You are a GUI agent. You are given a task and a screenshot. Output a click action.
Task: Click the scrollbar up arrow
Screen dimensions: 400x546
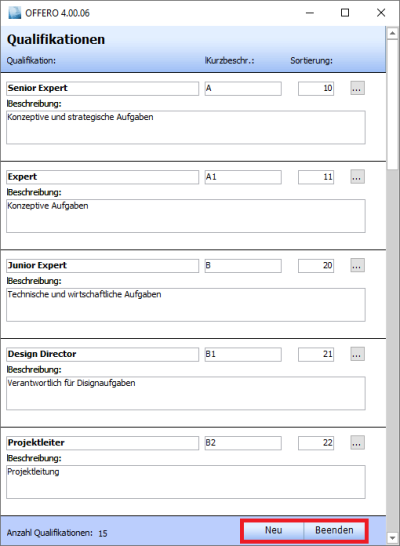392,33
